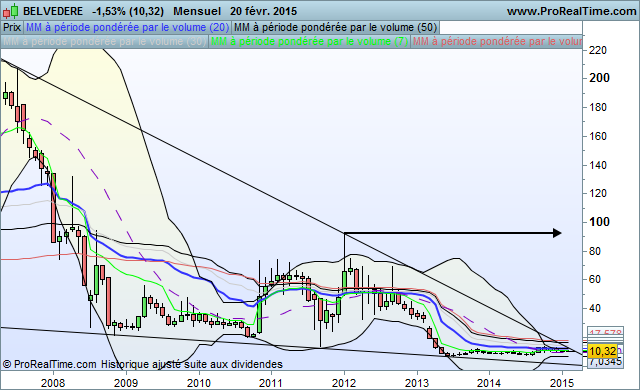Click the BELVEDERE ticker title
The image size is (640, 390).
53,11
